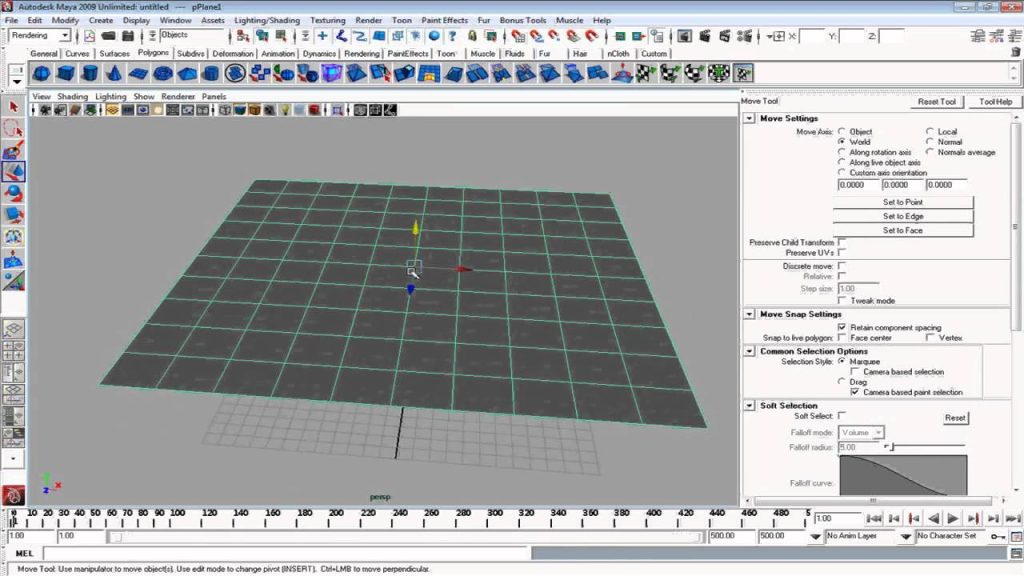The height and width of the screenshot is (576, 1024).
Task: Select Local move axis radio
Action: pyautogui.click(x=929, y=131)
